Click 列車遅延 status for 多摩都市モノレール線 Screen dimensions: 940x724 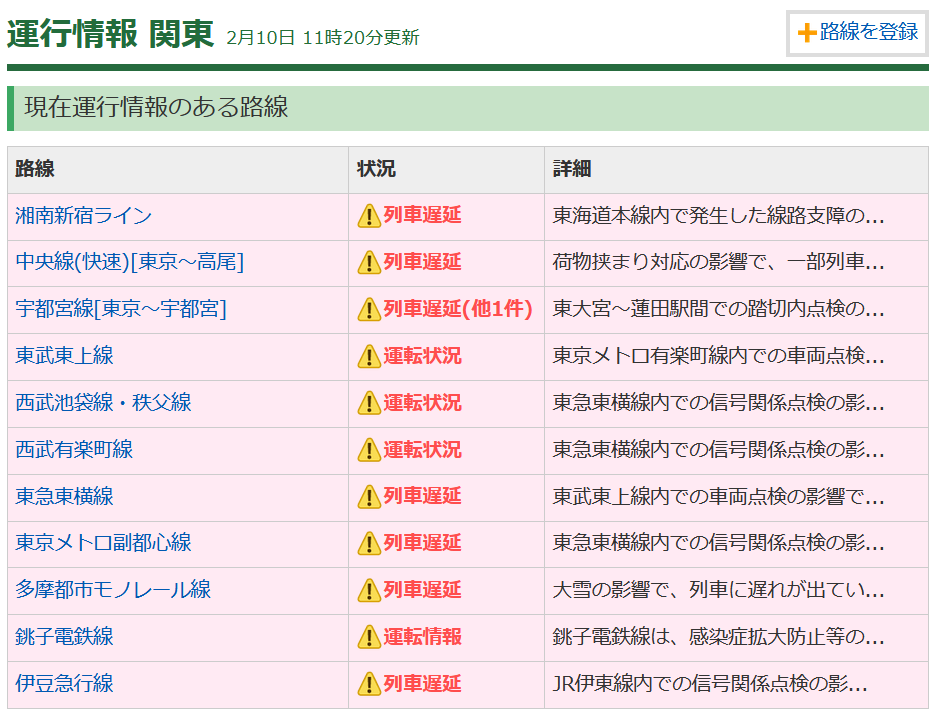click(423, 589)
